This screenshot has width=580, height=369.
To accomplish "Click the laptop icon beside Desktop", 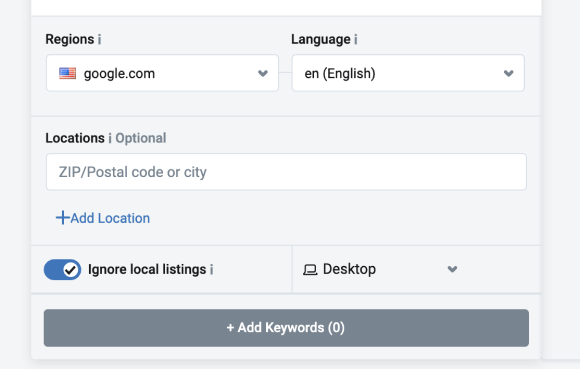I will pos(310,270).
